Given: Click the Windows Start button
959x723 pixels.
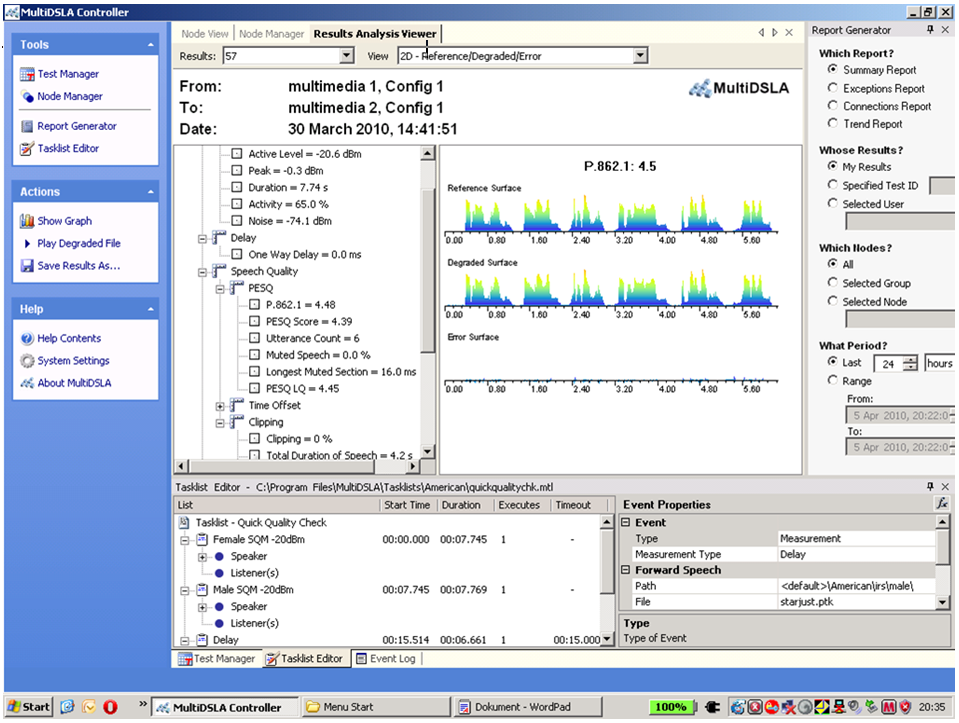Looking at the screenshot, I should point(29,707).
